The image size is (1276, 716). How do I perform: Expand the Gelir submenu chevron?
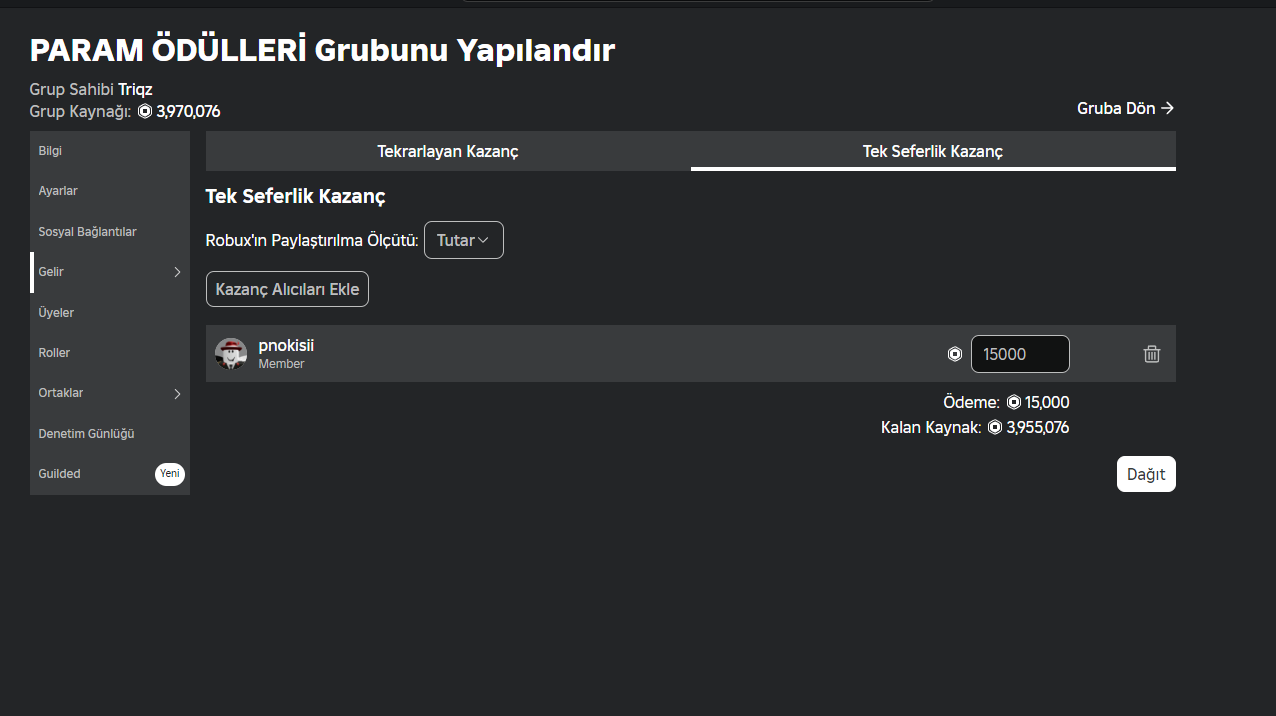177,272
